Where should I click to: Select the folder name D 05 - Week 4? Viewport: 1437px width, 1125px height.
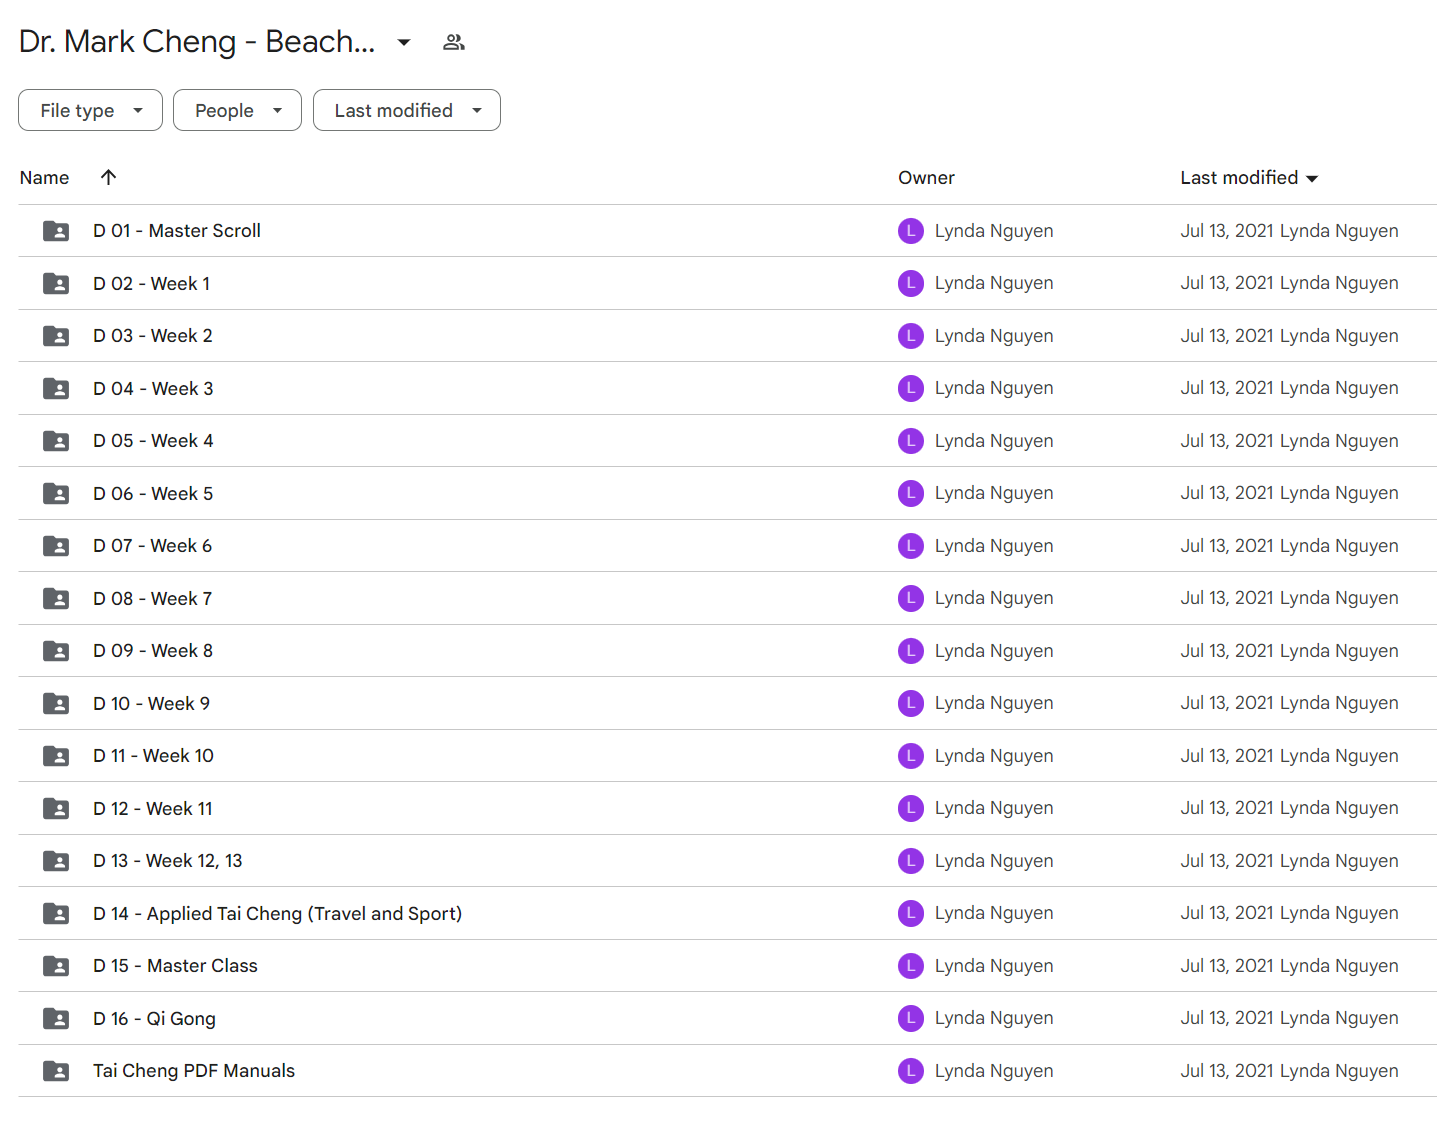(153, 441)
